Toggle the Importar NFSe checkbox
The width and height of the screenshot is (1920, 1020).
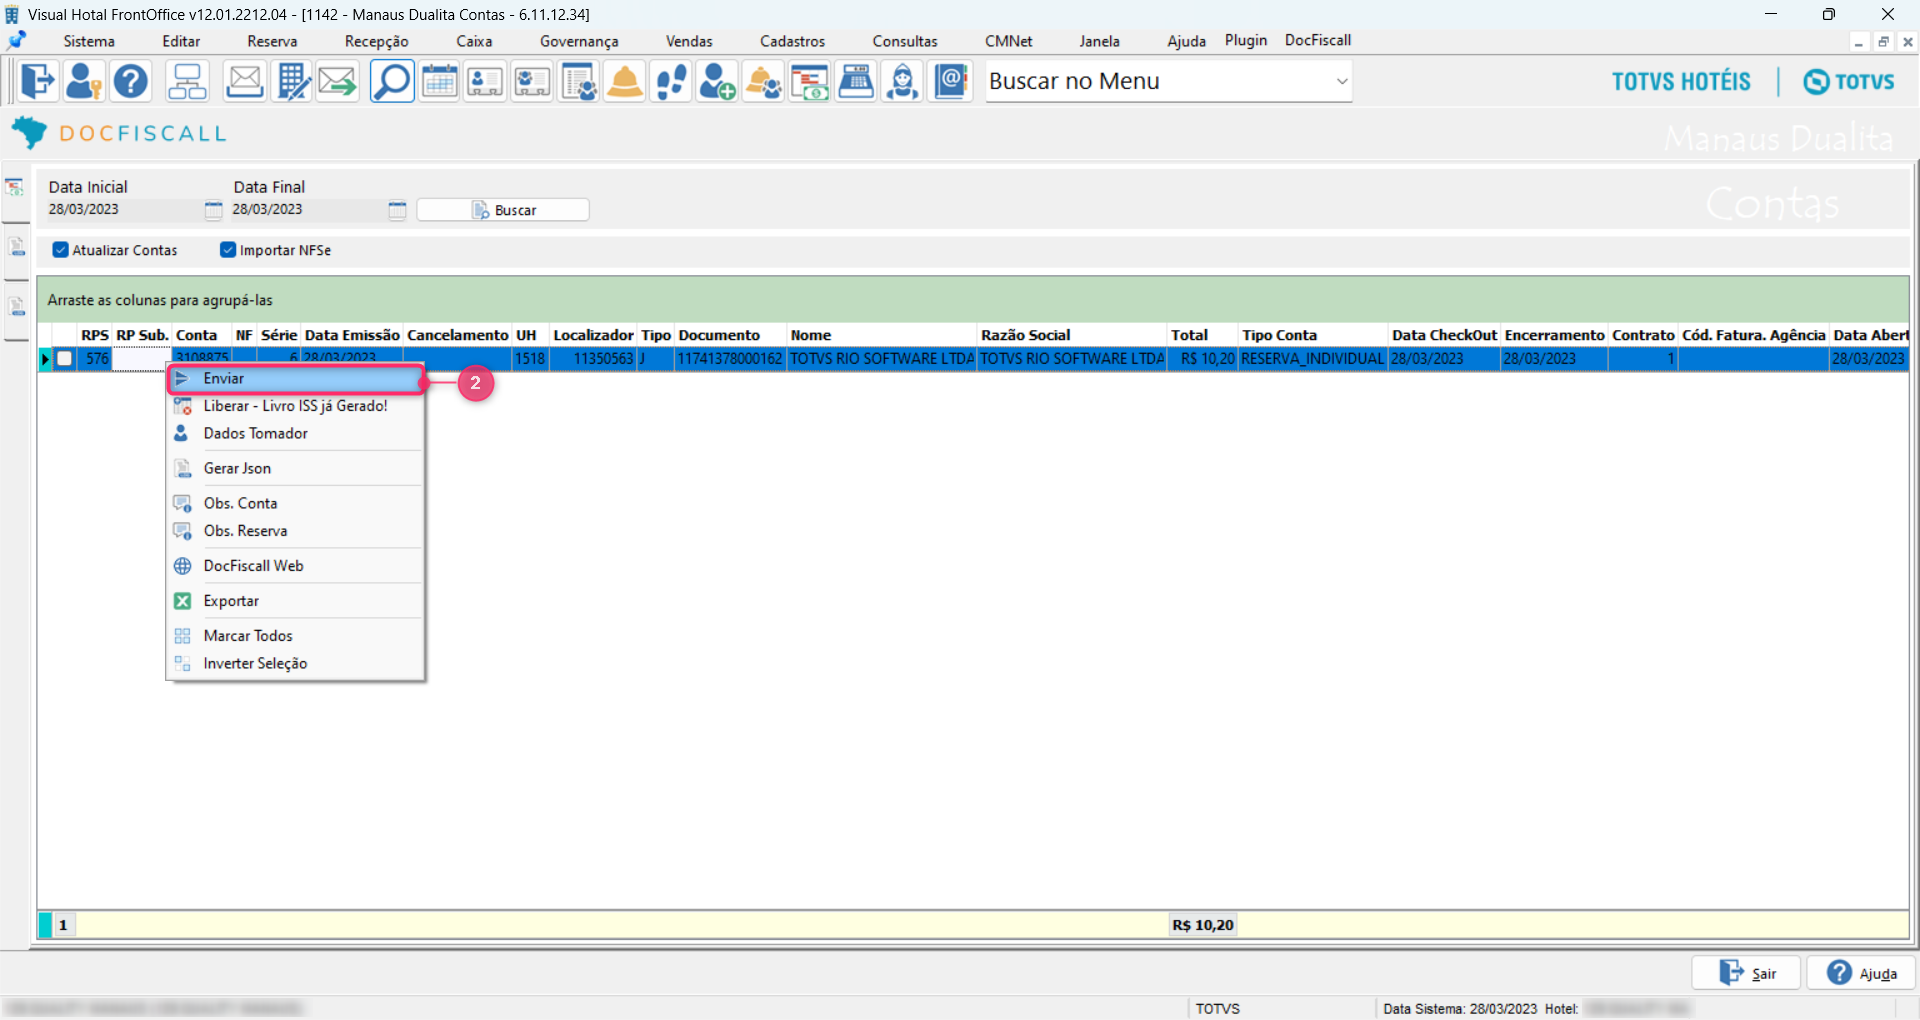(x=228, y=250)
